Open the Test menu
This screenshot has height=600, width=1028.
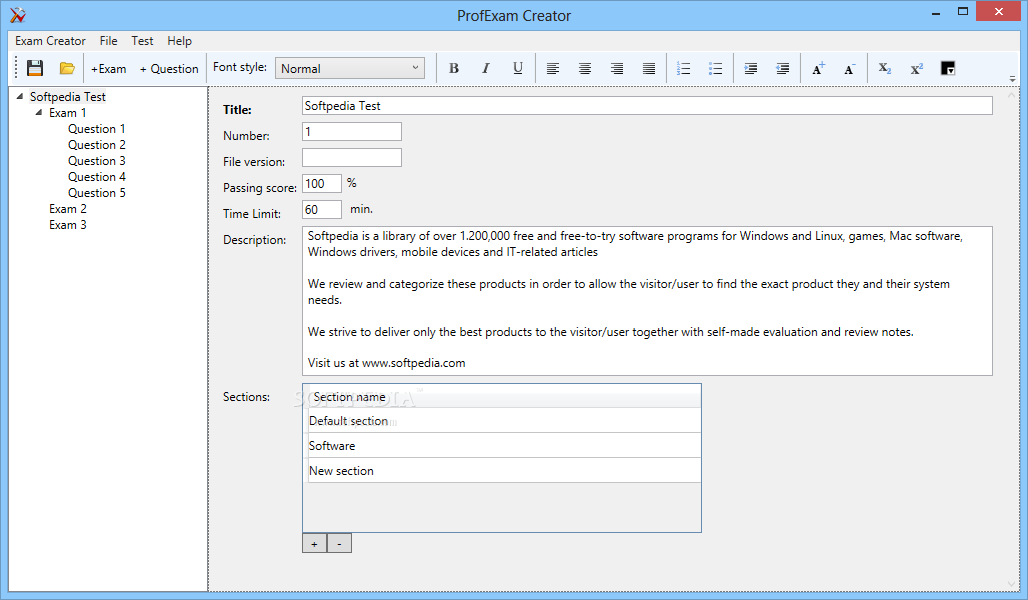[x=142, y=41]
